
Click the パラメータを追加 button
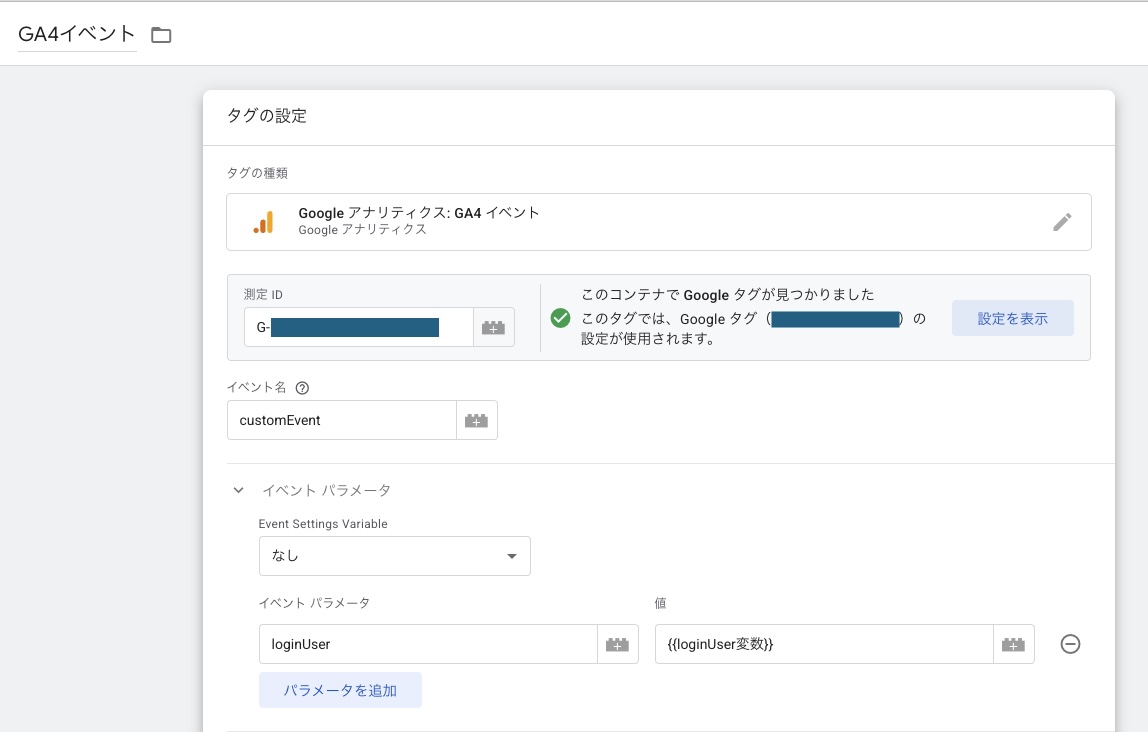point(340,690)
